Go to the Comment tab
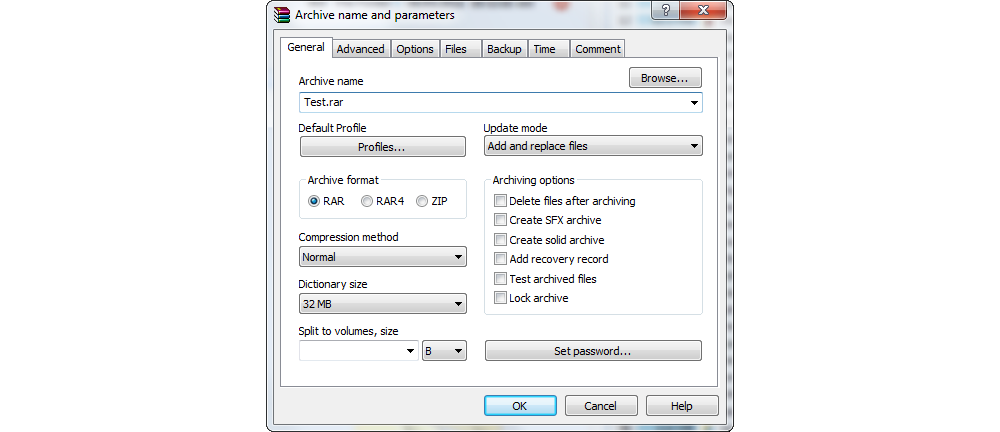Image resolution: width=1000 pixels, height=432 pixels. tap(598, 49)
